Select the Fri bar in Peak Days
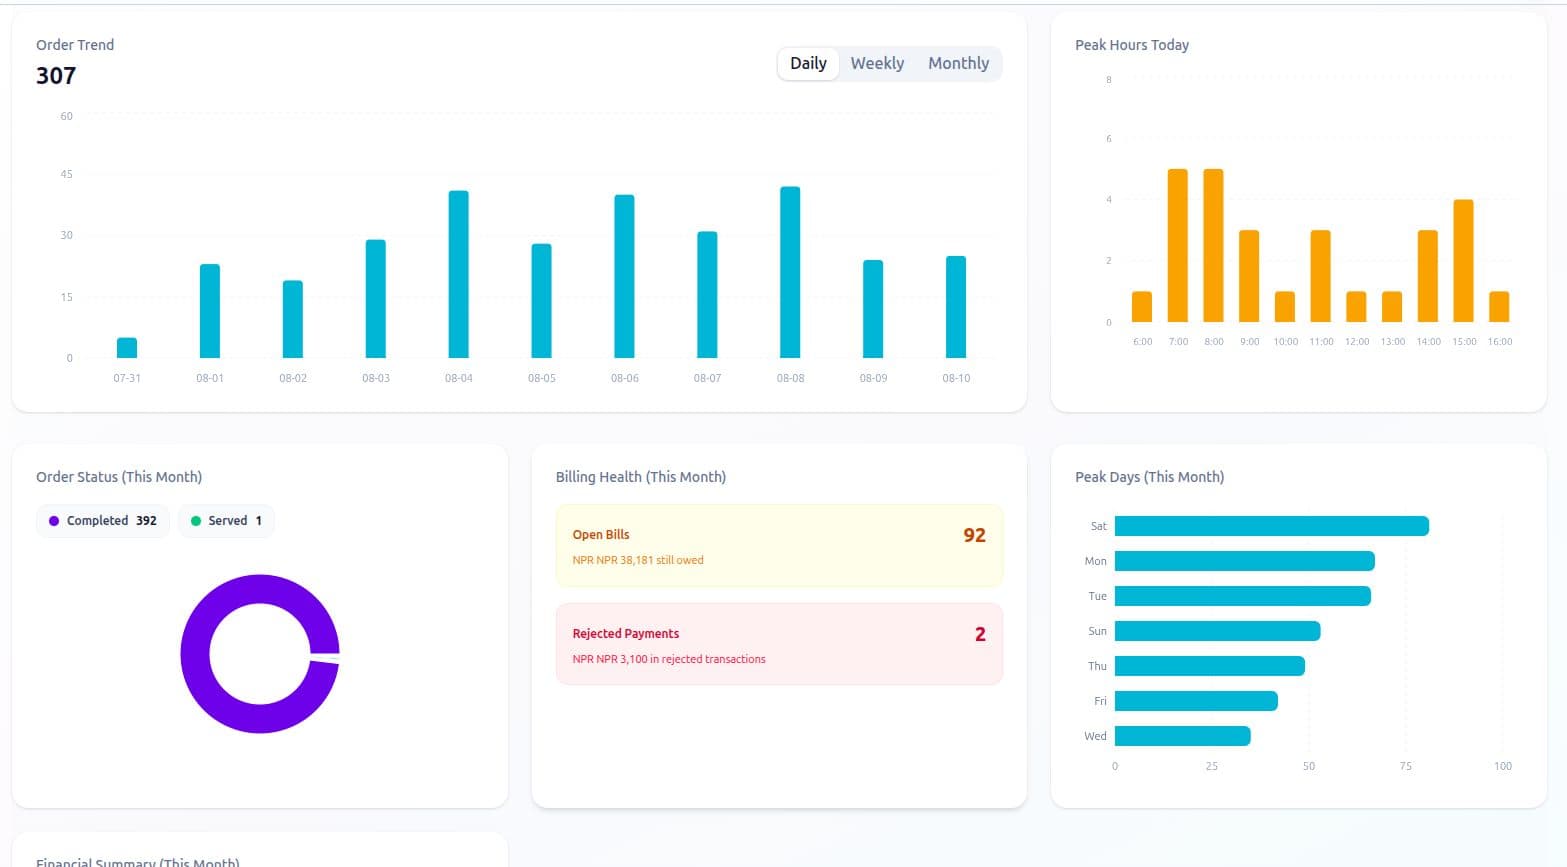 pos(1196,701)
